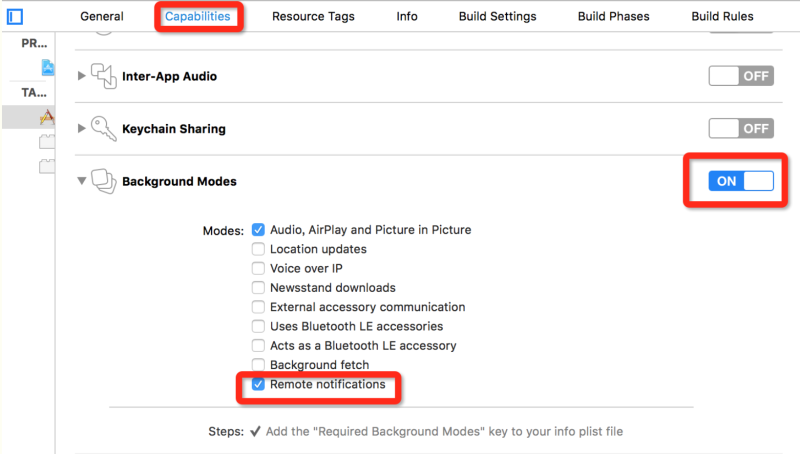Collapse the Background Modes section
Screen dimensions: 800x454
tap(82, 181)
